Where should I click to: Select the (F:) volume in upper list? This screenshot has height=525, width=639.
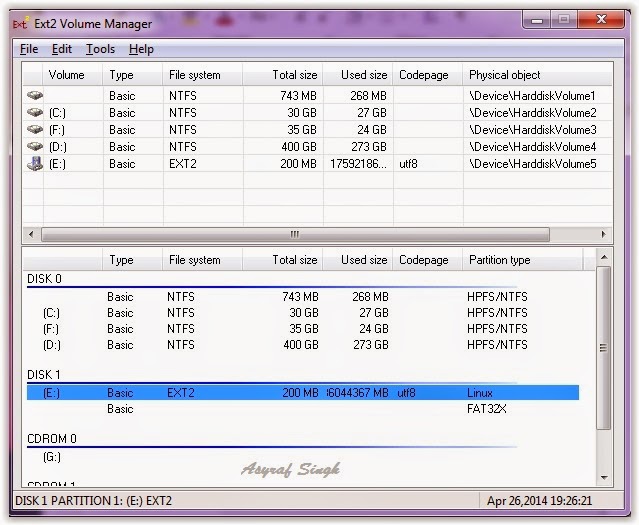[57, 130]
